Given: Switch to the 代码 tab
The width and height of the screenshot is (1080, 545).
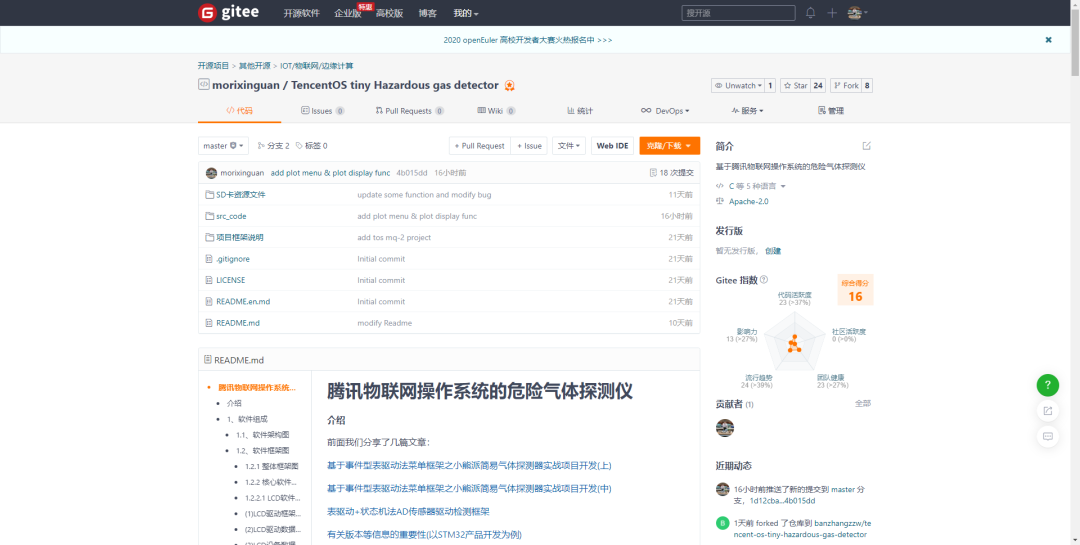Looking at the screenshot, I should pyautogui.click(x=240, y=111).
